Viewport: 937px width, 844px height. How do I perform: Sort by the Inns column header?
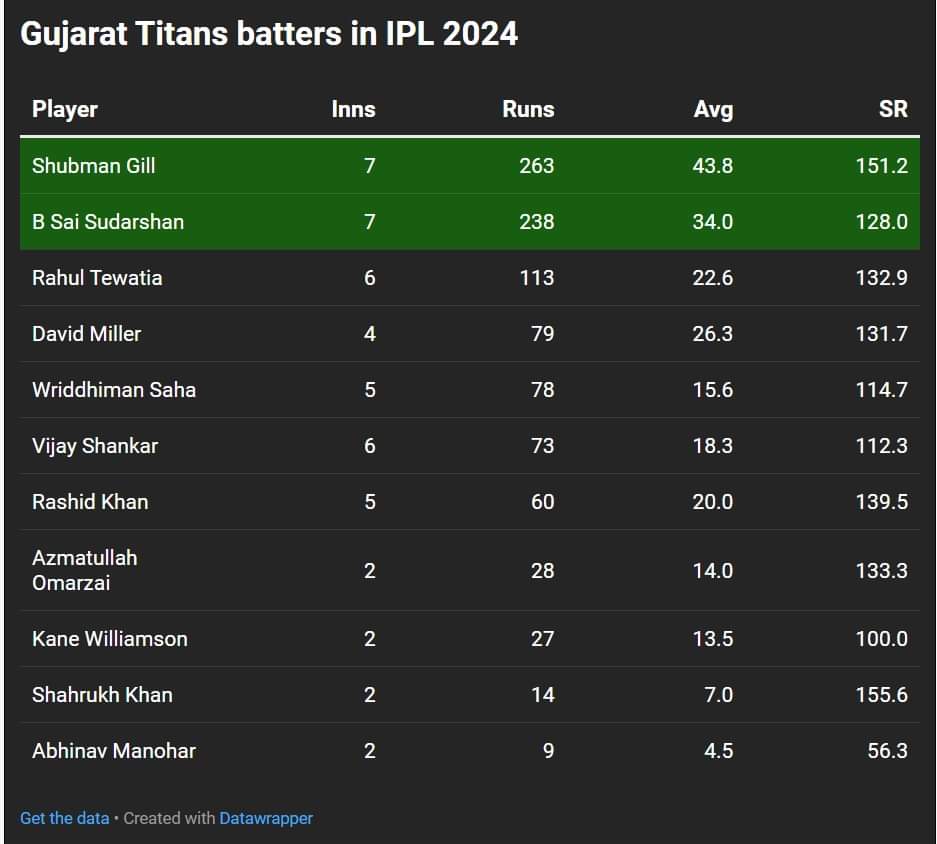[x=353, y=109]
